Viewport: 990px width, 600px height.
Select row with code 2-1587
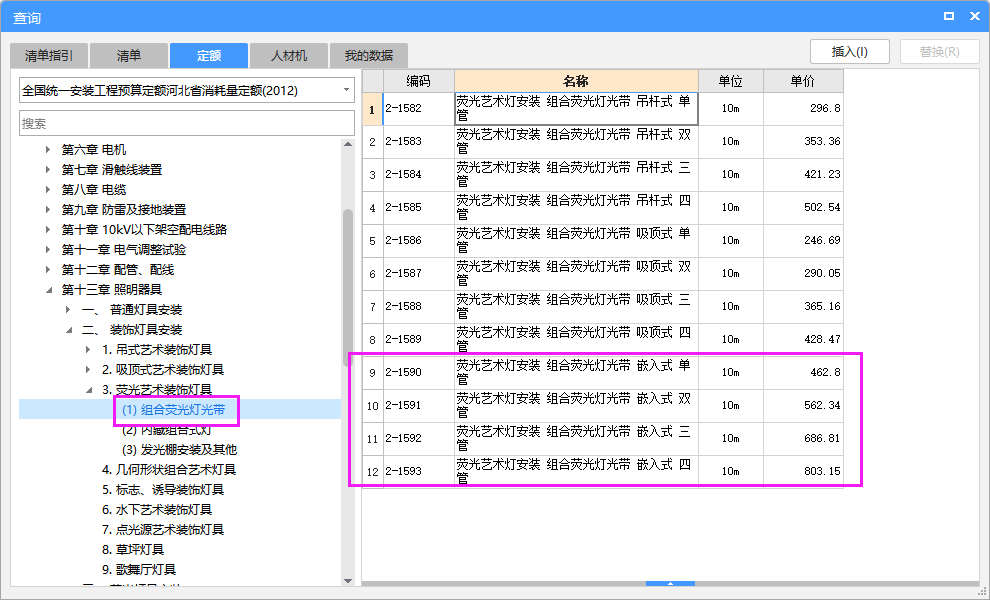[603, 273]
